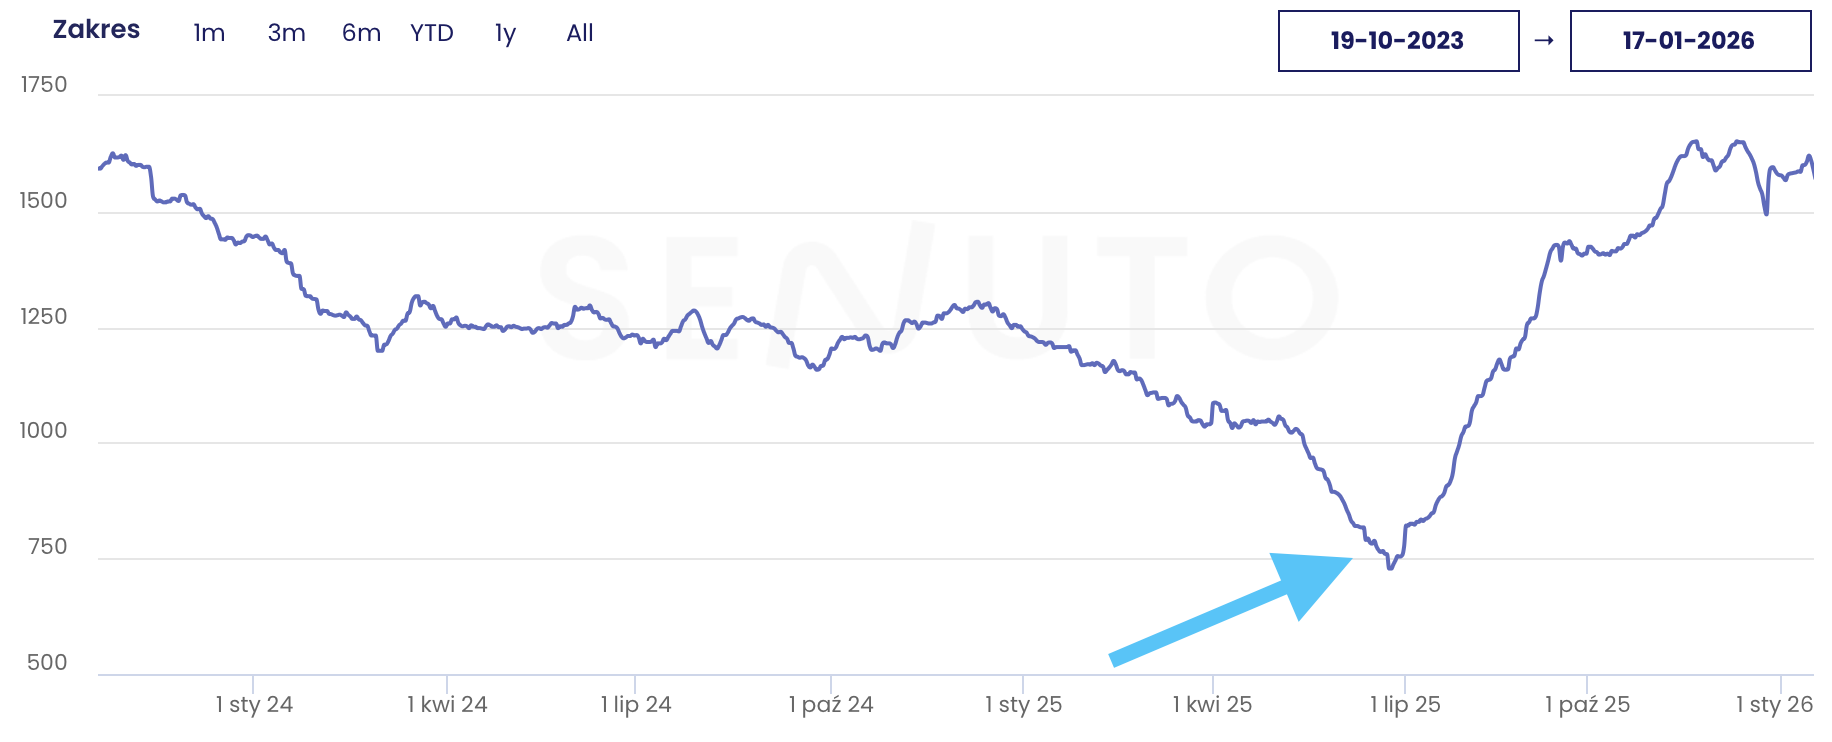Screen dimensions: 1832x742
Task: Click the arrow between the date fields
Action: coord(1544,41)
